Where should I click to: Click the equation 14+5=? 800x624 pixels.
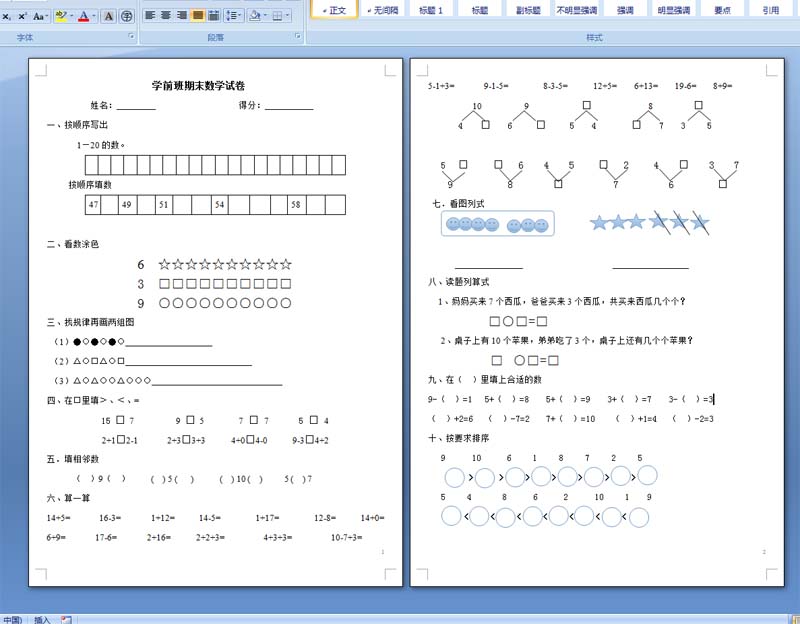(59, 518)
